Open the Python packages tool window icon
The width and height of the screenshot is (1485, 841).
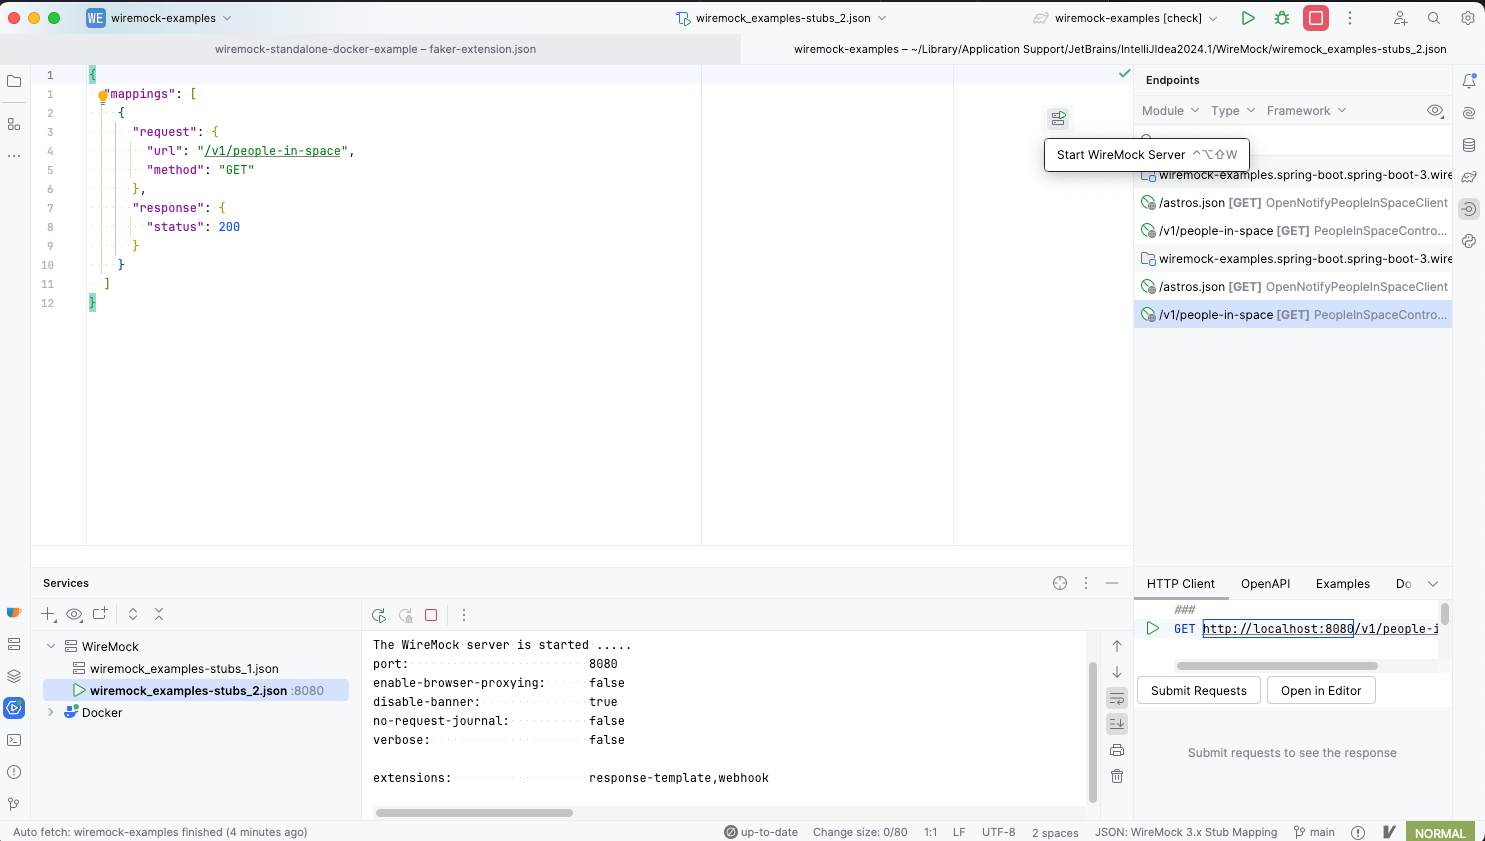pyautogui.click(x=1469, y=241)
